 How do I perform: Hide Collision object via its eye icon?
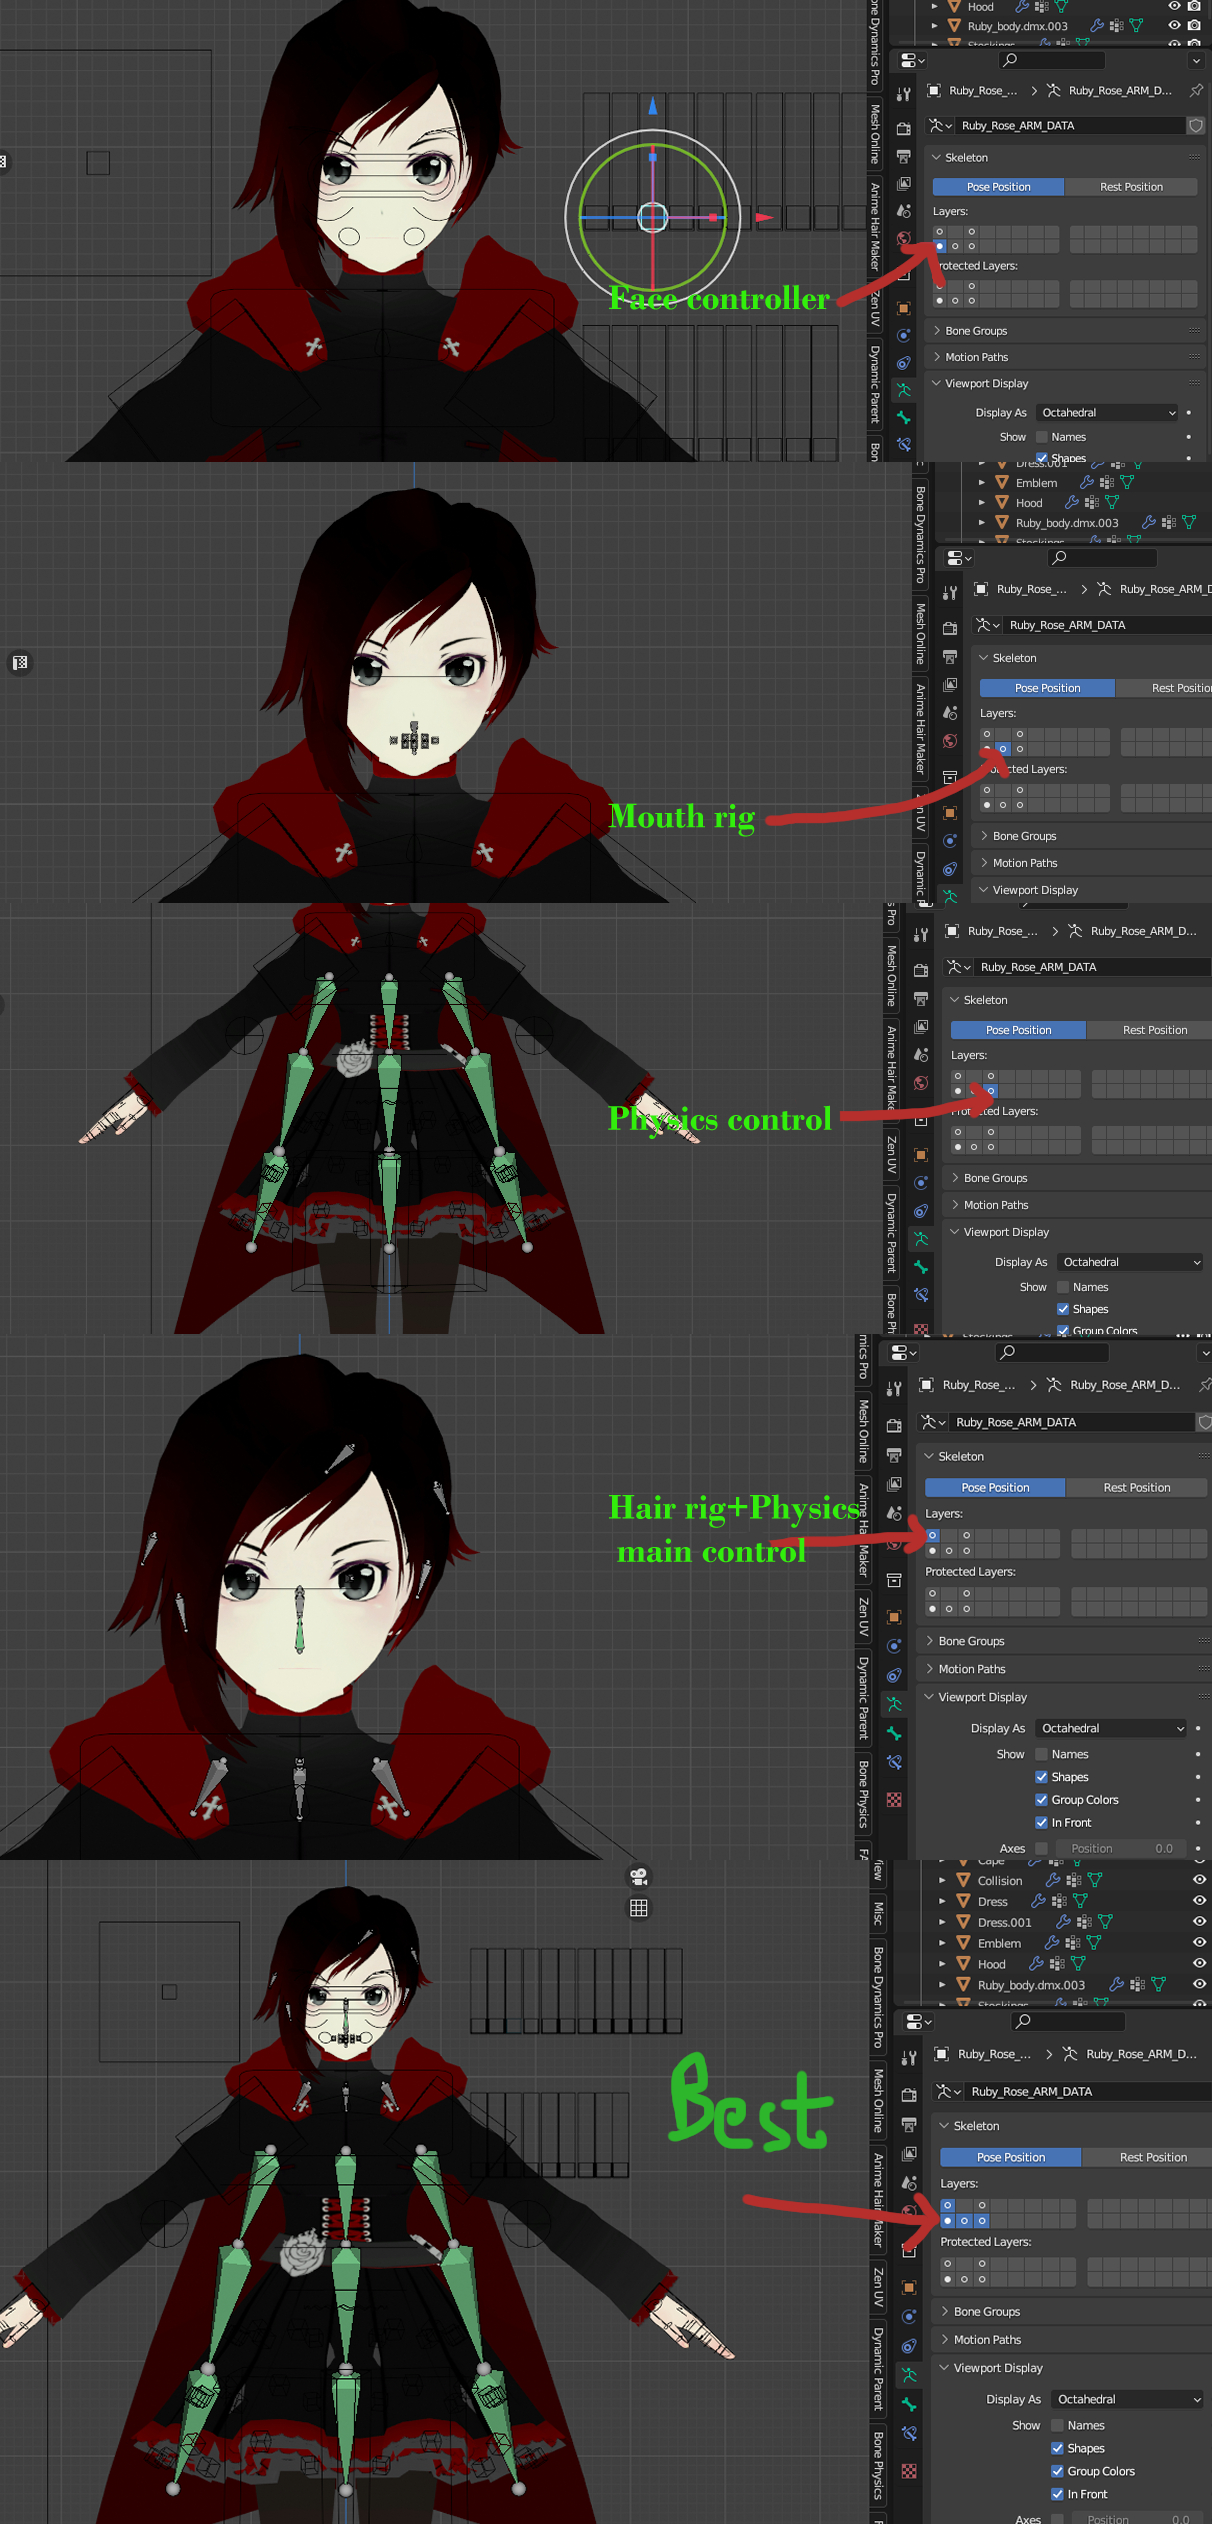coord(1199,1880)
